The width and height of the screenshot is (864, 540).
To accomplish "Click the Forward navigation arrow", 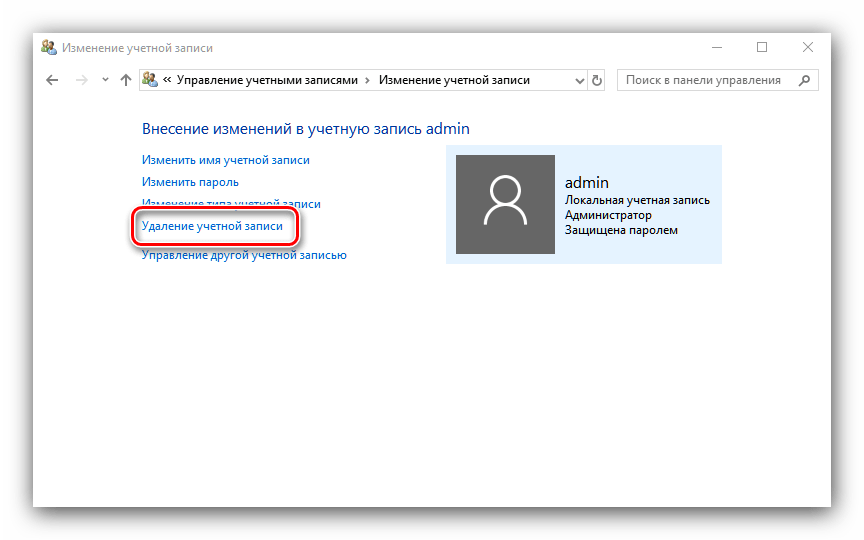I will click(82, 80).
